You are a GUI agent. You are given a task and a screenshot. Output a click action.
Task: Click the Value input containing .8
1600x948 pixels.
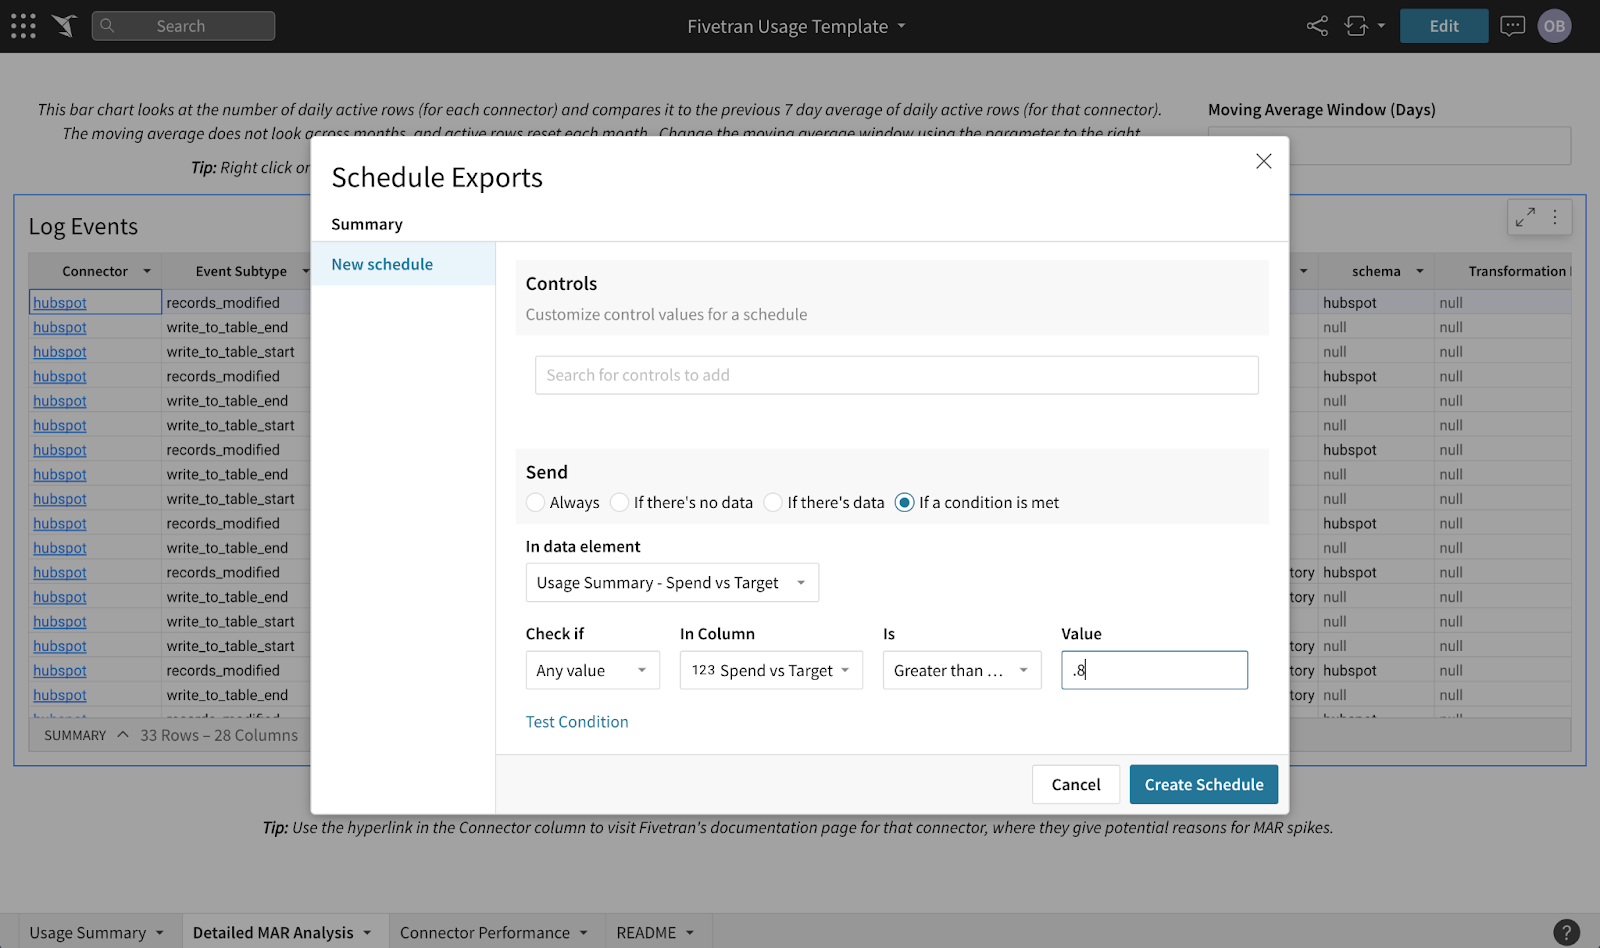(1154, 670)
